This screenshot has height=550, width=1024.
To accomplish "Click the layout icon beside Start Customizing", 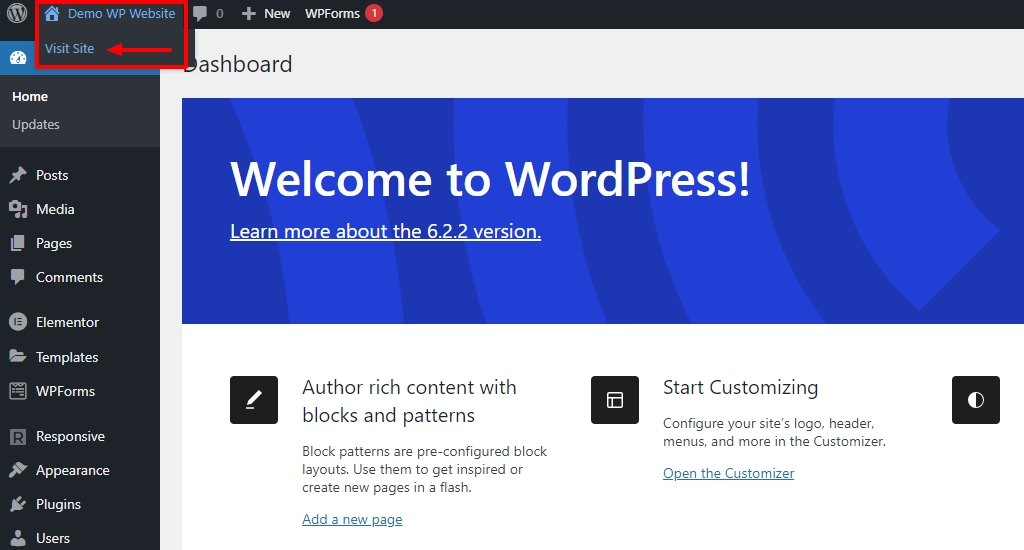I will point(615,400).
